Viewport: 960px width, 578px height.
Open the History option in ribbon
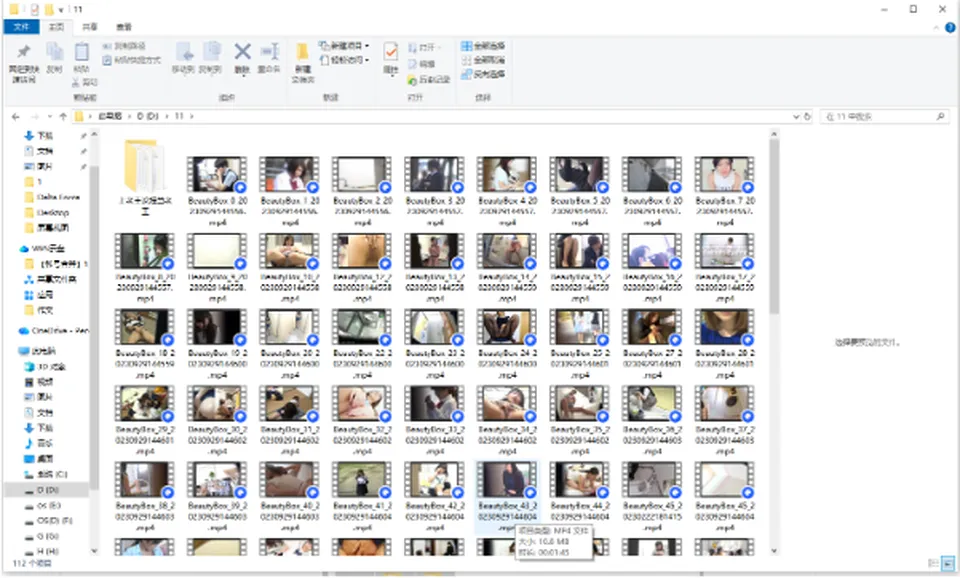tap(429, 80)
